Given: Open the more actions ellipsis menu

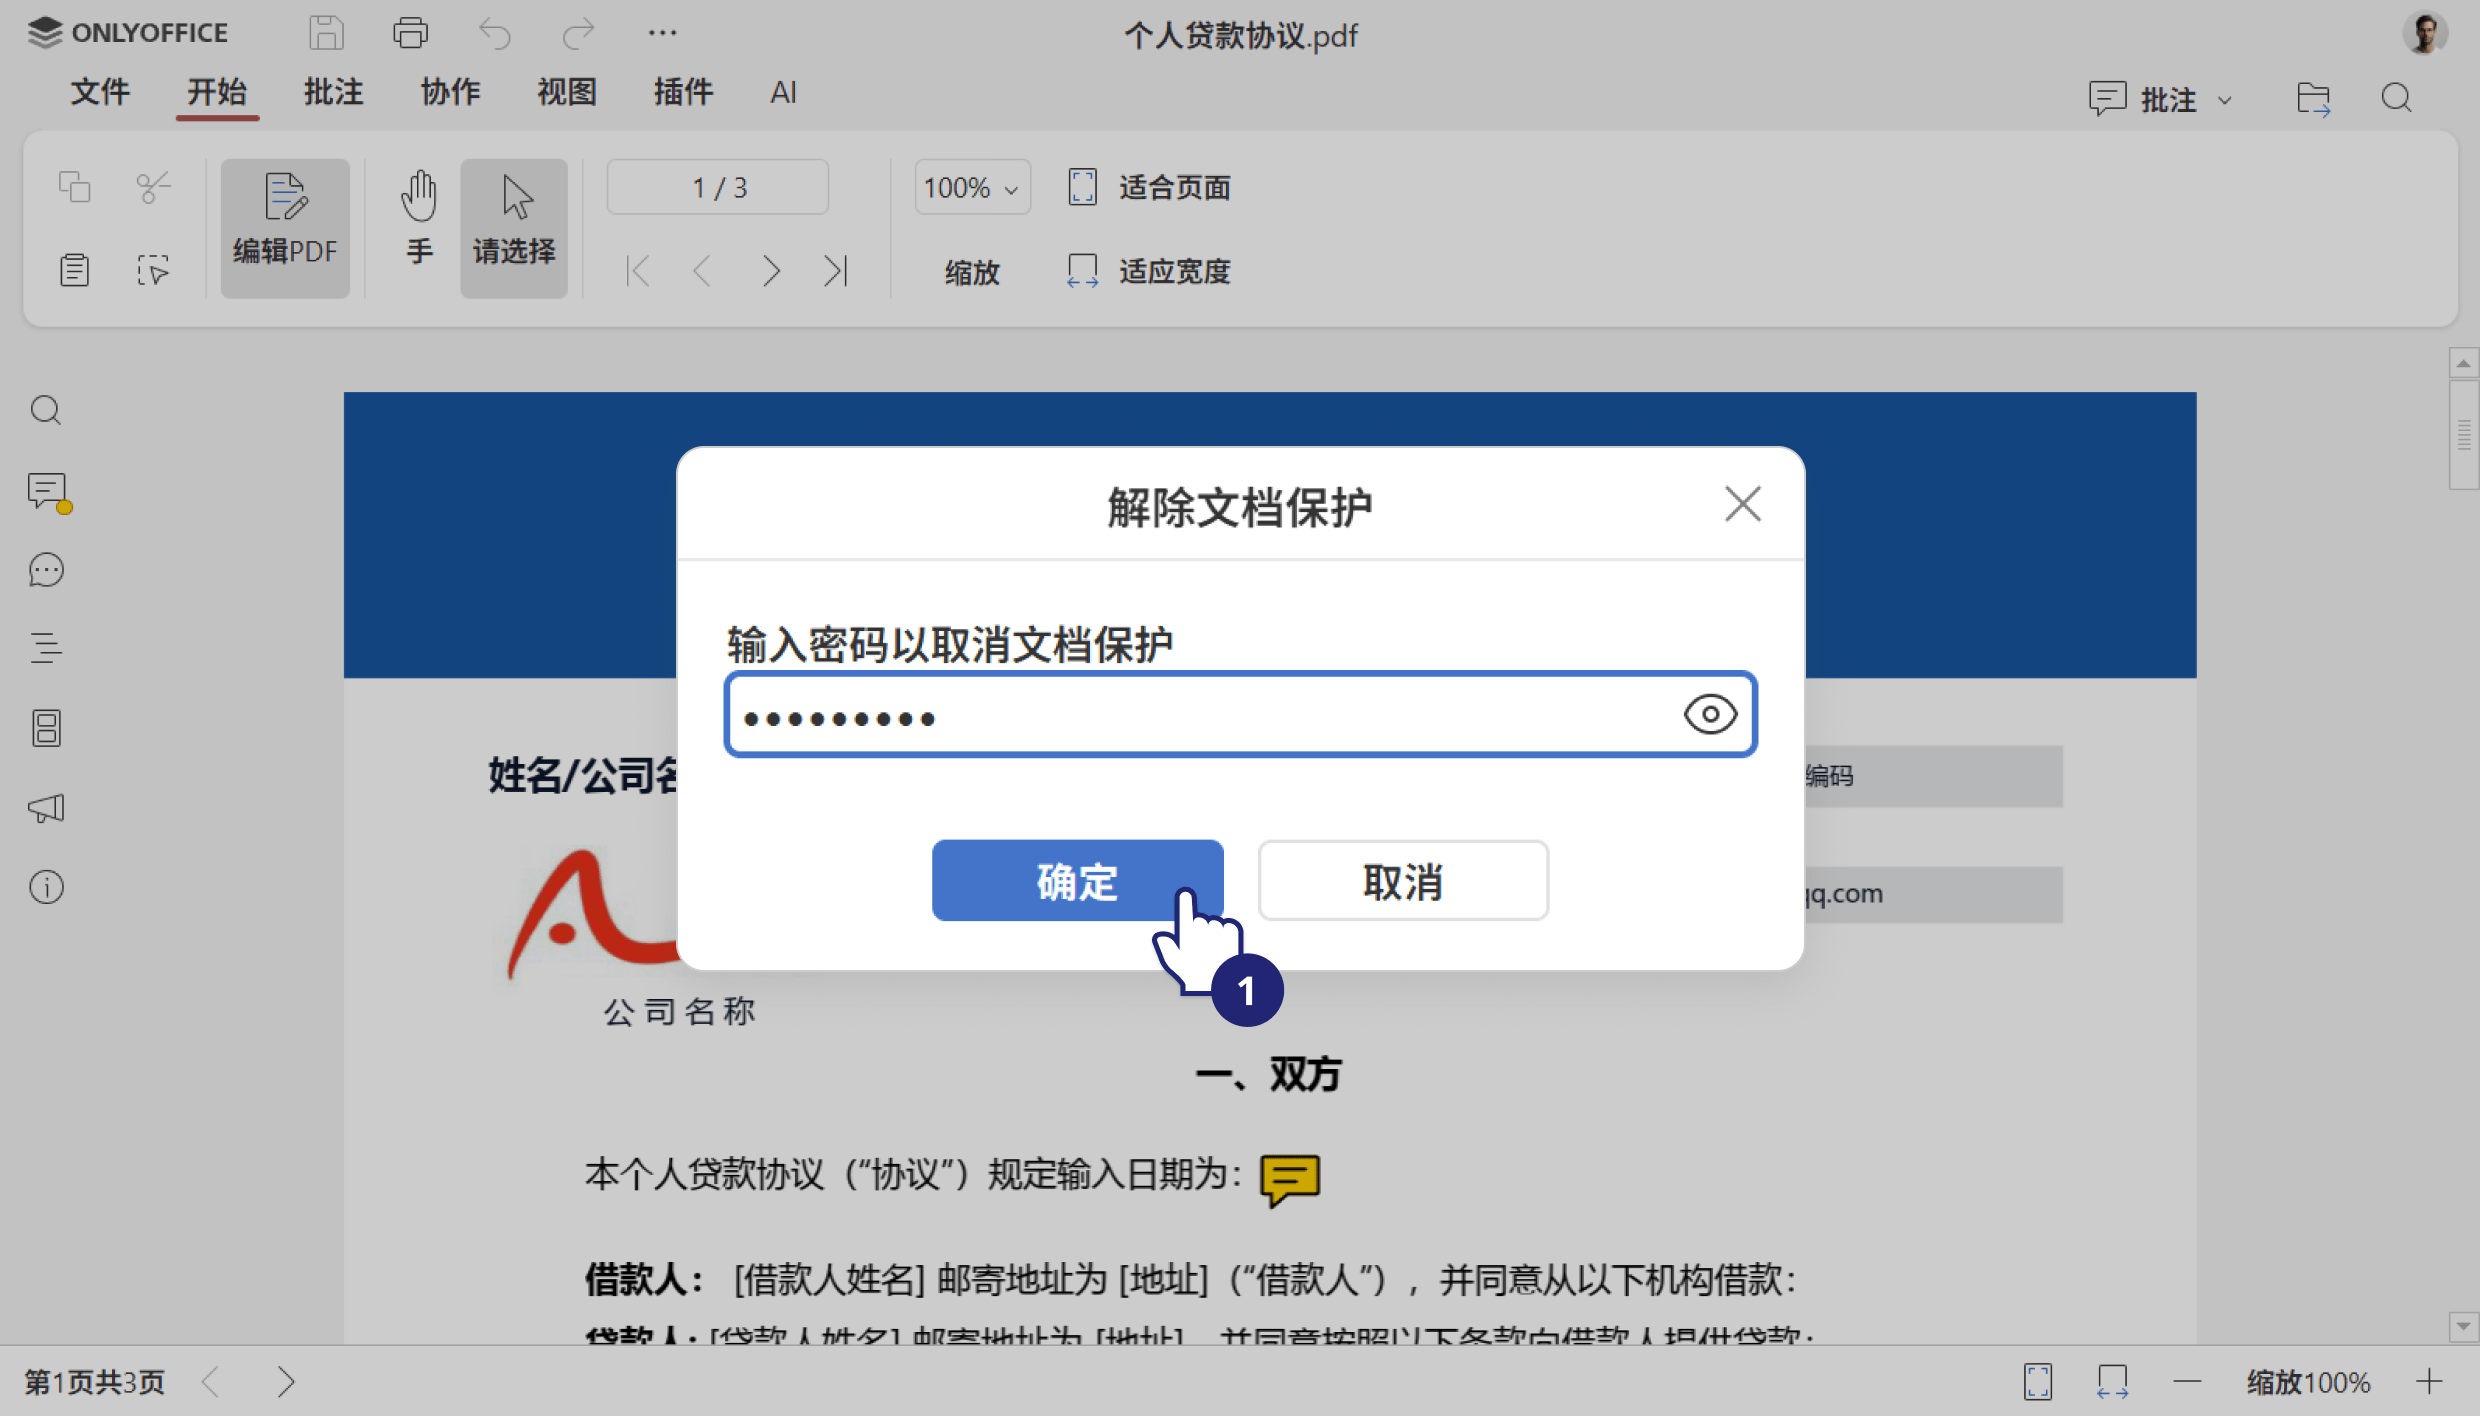Looking at the screenshot, I should point(661,33).
